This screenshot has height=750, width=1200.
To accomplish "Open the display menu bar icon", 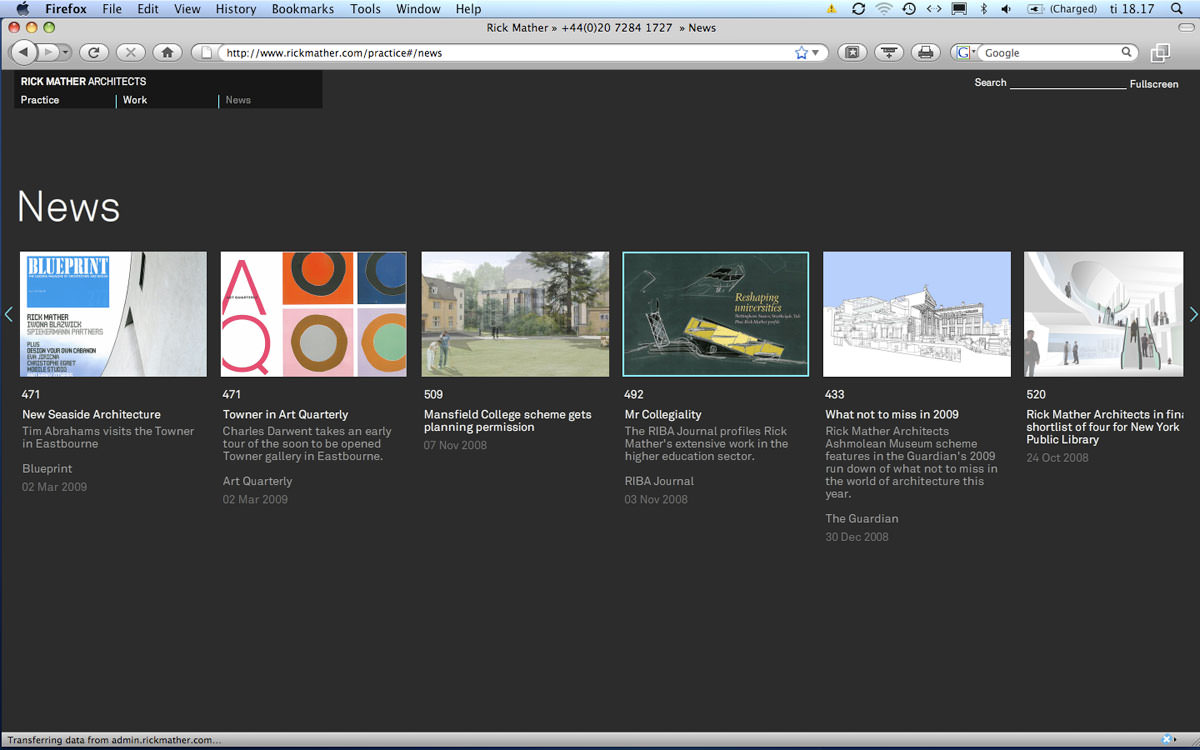I will [959, 9].
